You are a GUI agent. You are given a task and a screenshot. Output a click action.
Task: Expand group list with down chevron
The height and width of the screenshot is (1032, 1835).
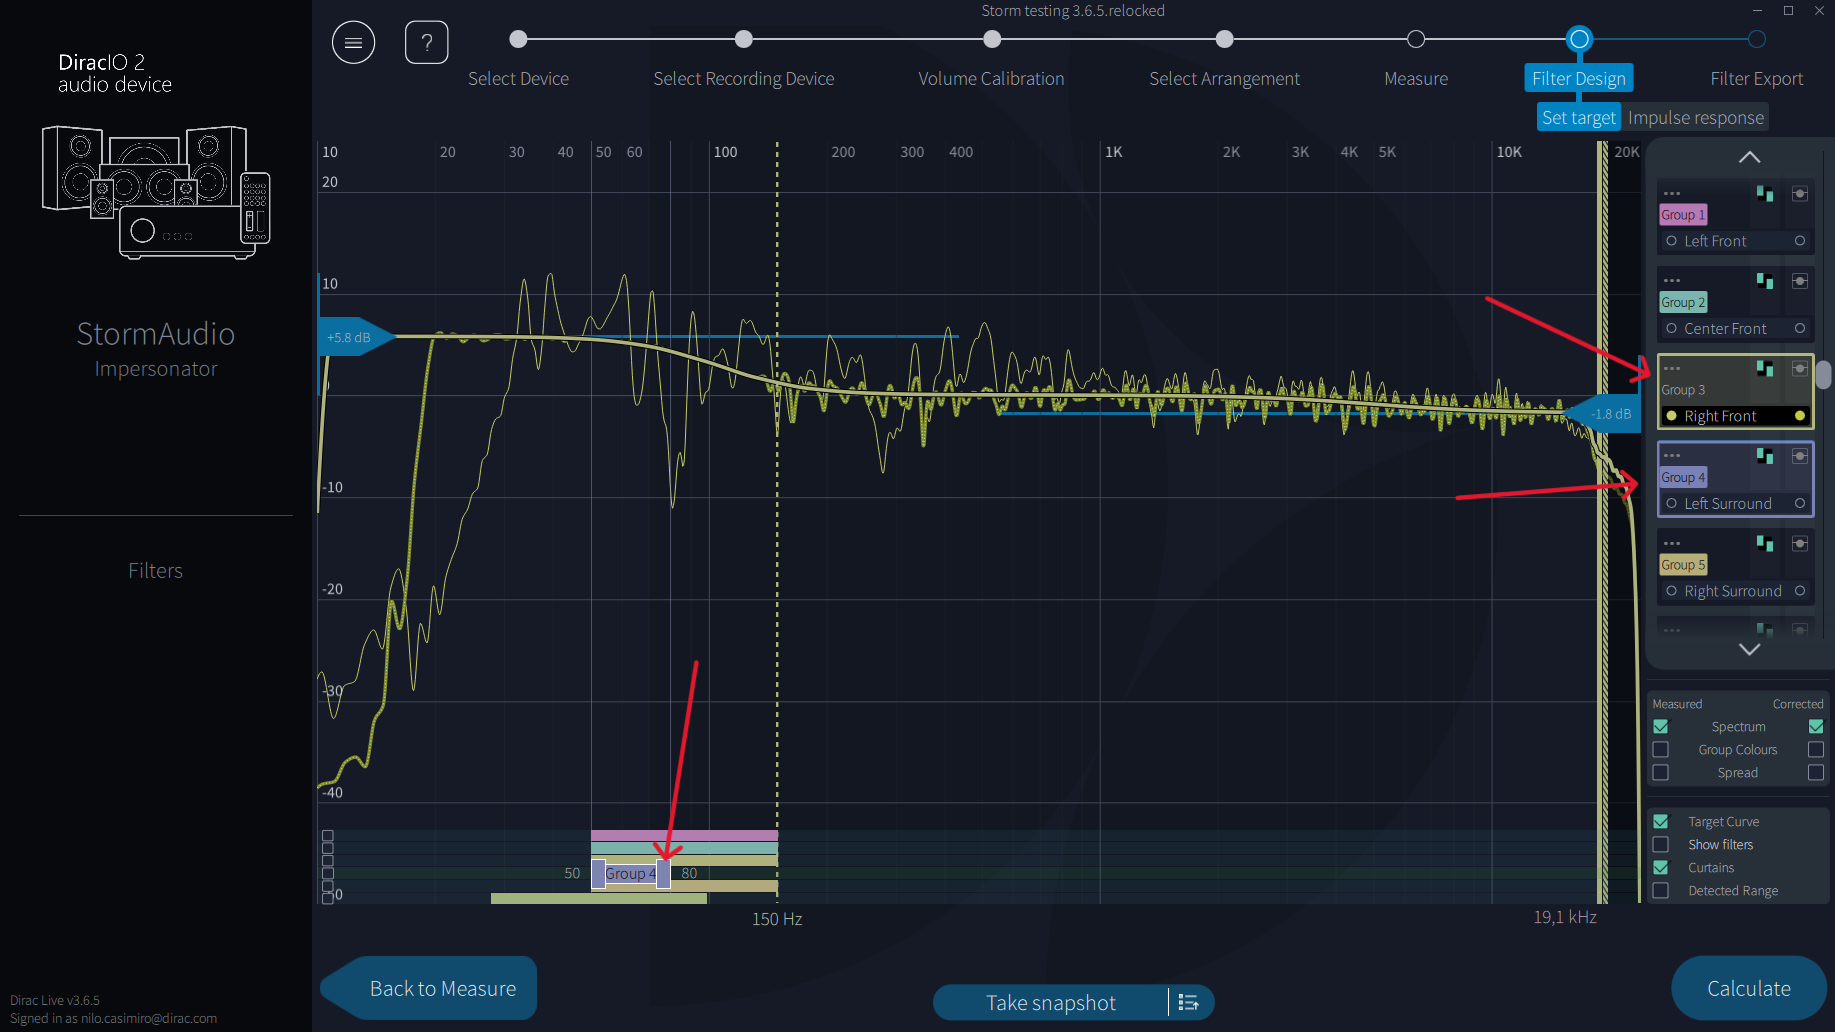click(x=1749, y=649)
